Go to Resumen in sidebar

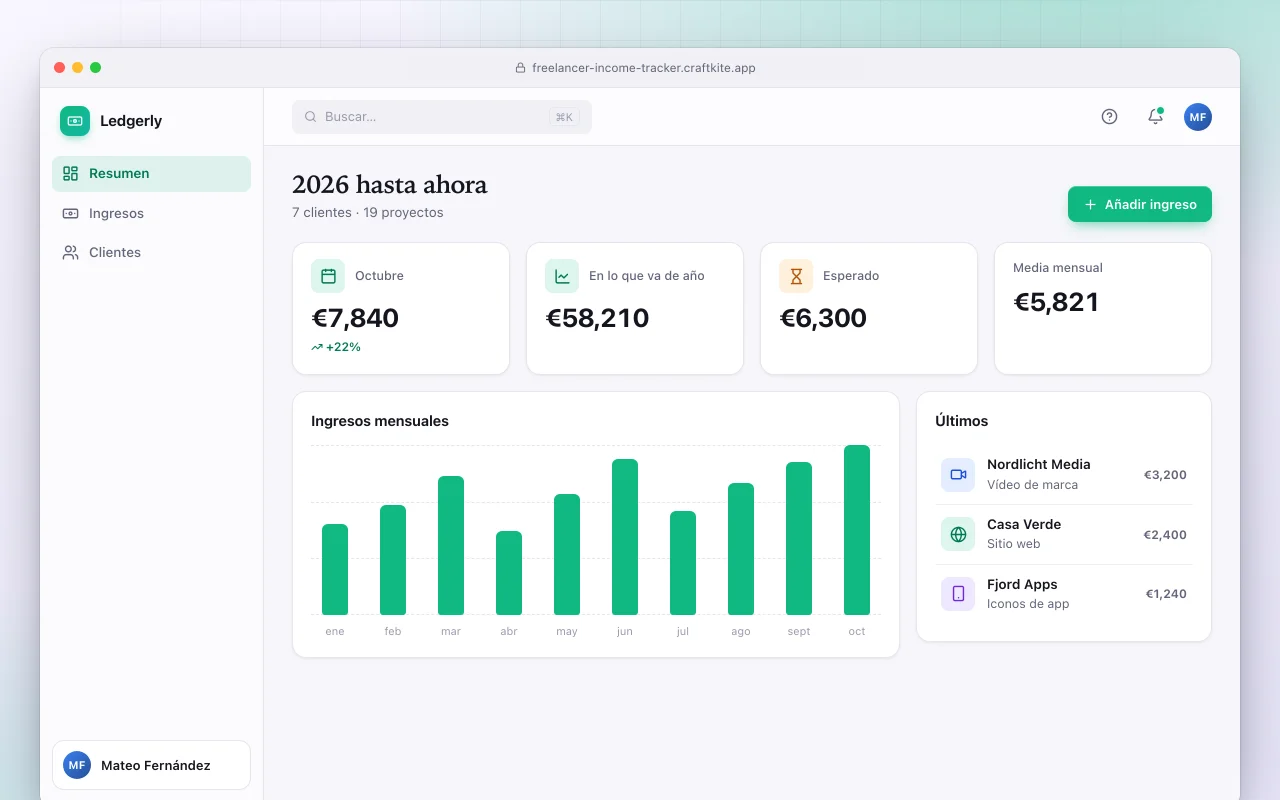151,174
